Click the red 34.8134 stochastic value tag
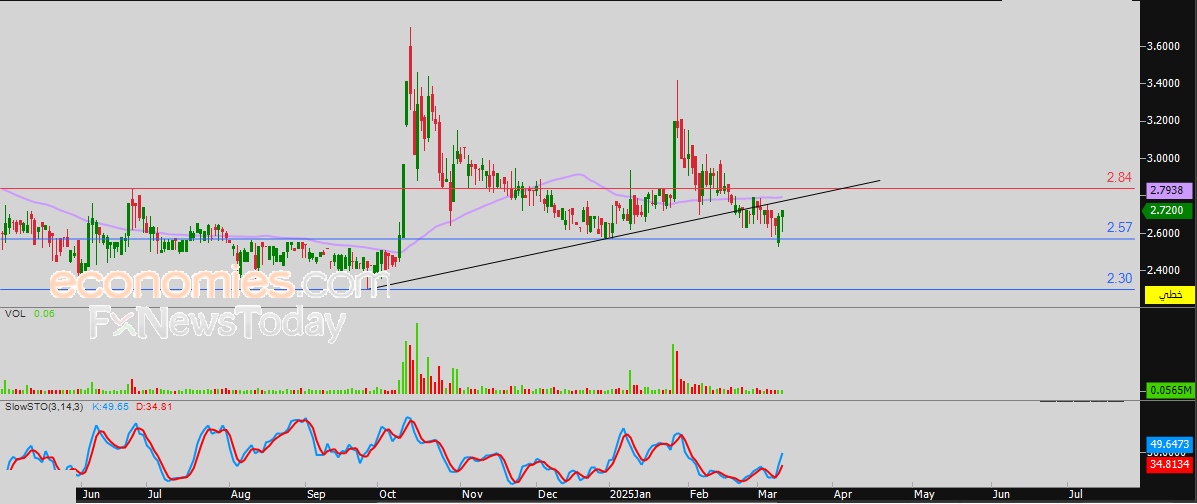Image resolution: width=1197 pixels, height=504 pixels. click(x=1170, y=462)
